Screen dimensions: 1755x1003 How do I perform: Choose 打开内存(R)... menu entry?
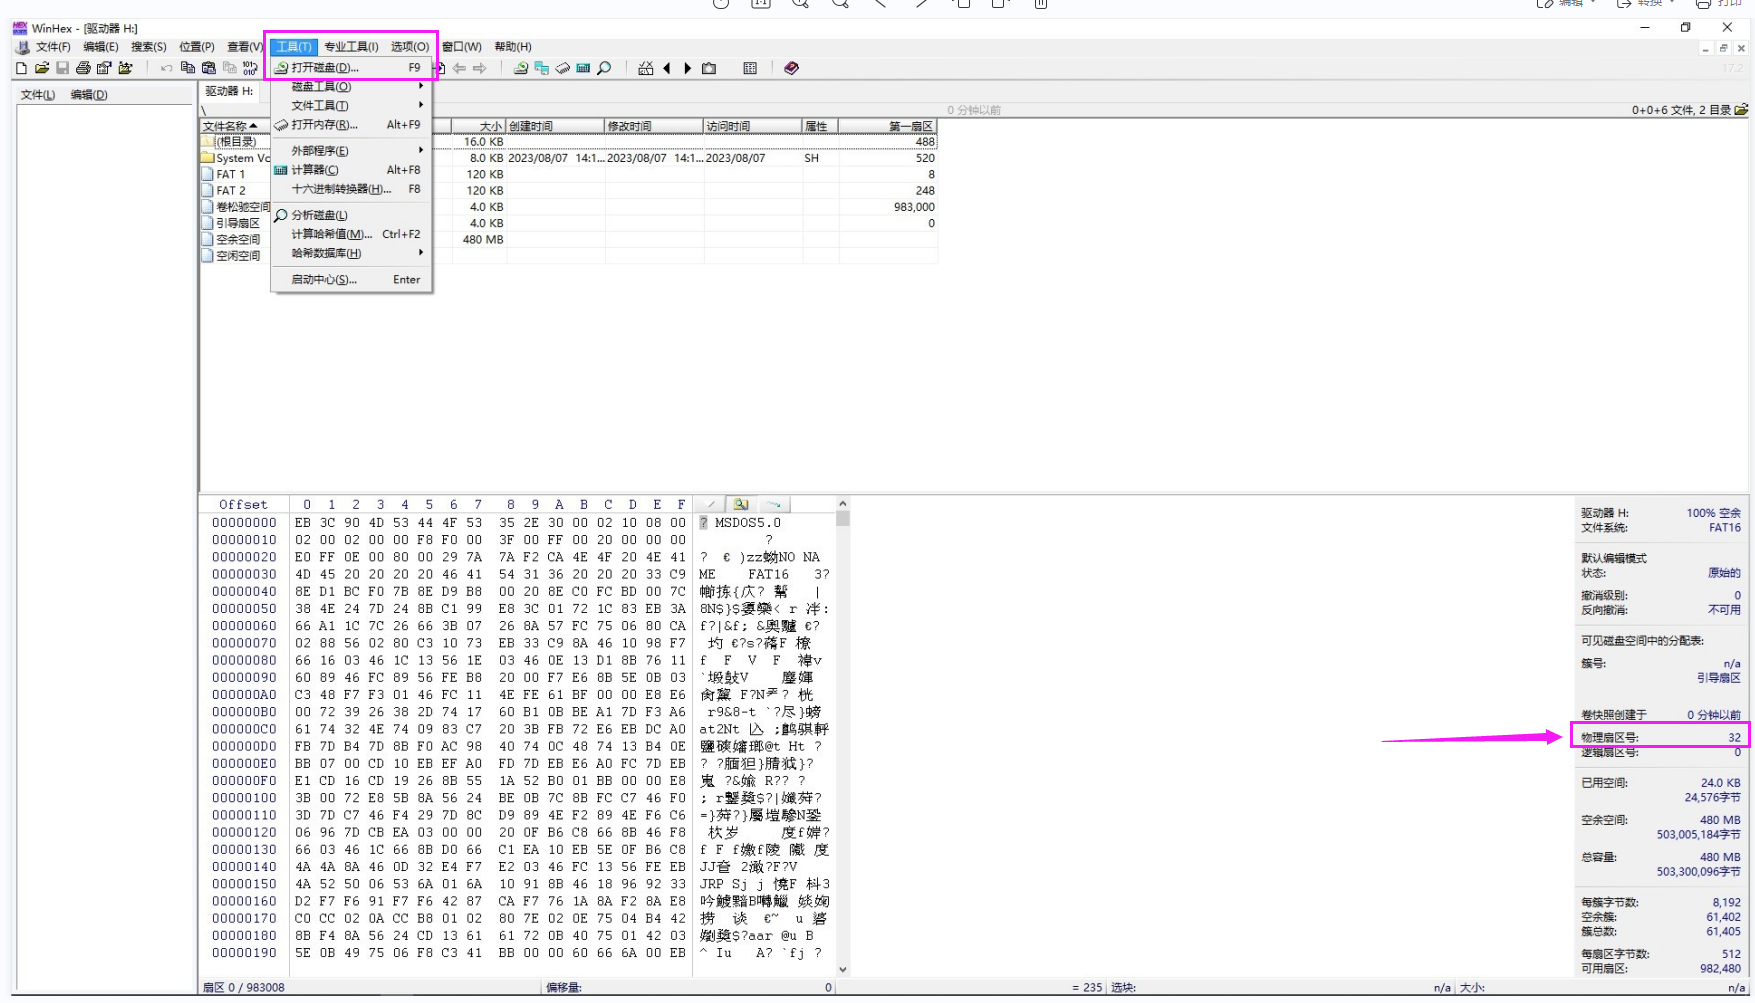351,125
